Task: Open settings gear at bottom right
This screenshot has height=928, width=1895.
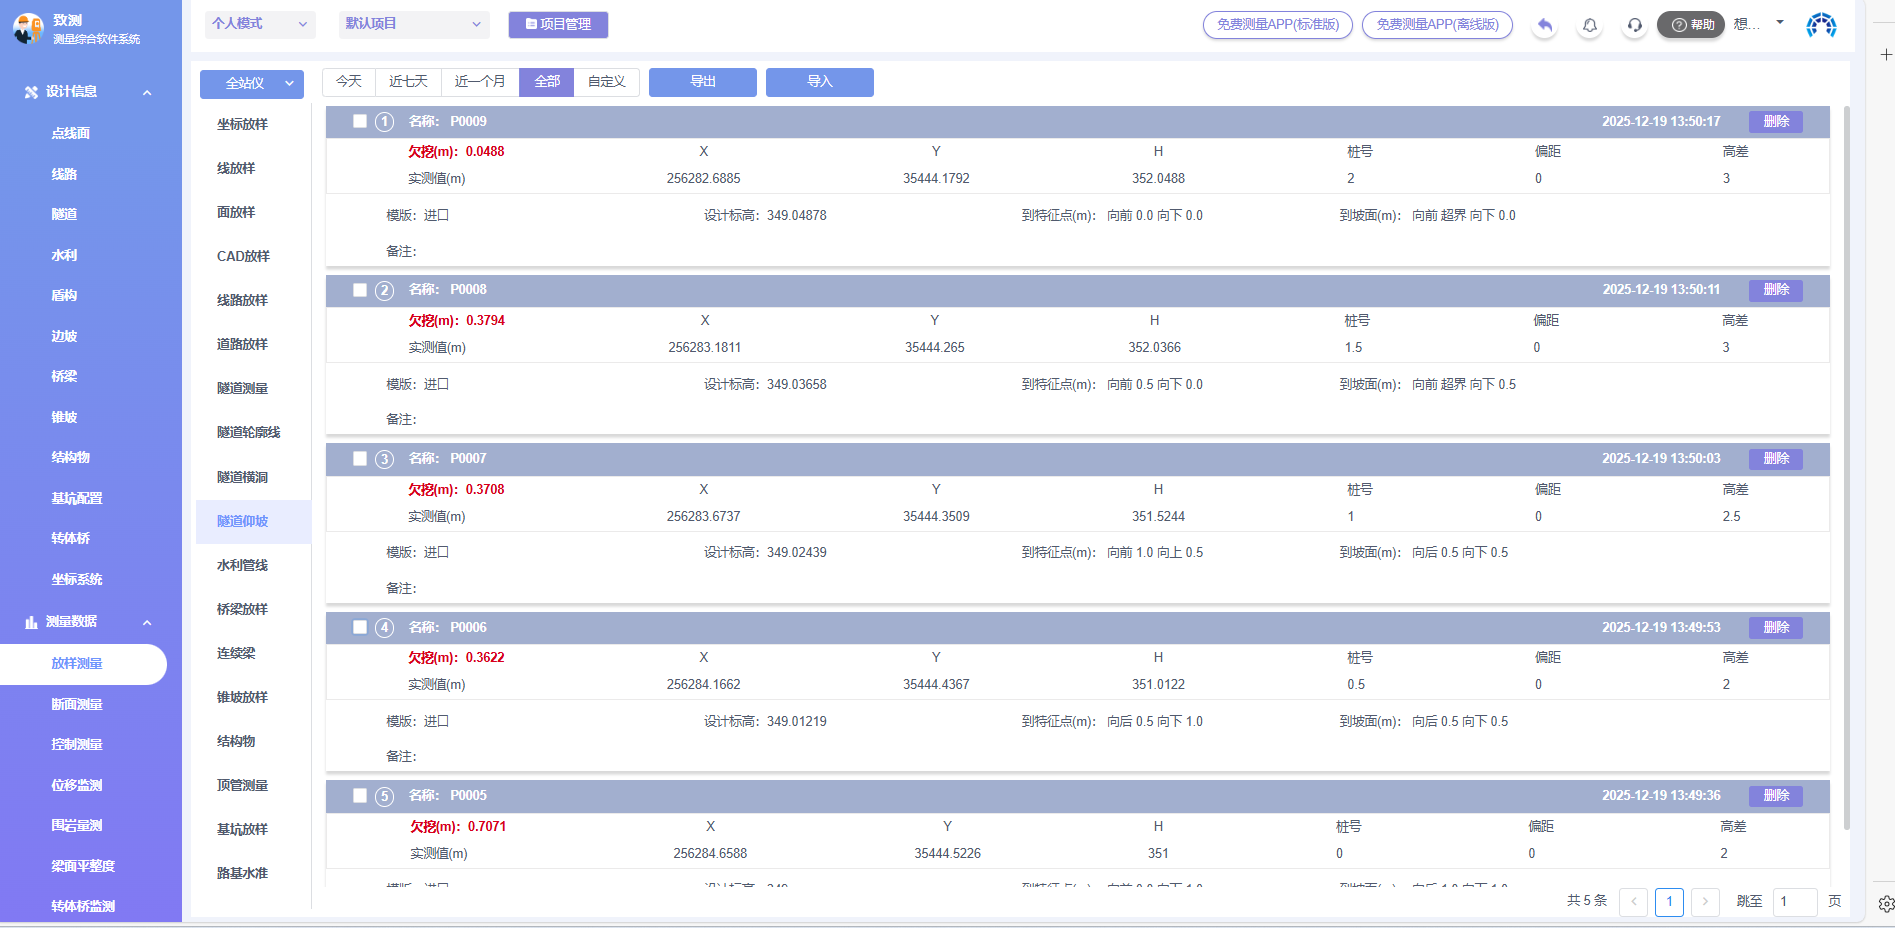Action: point(1886,904)
